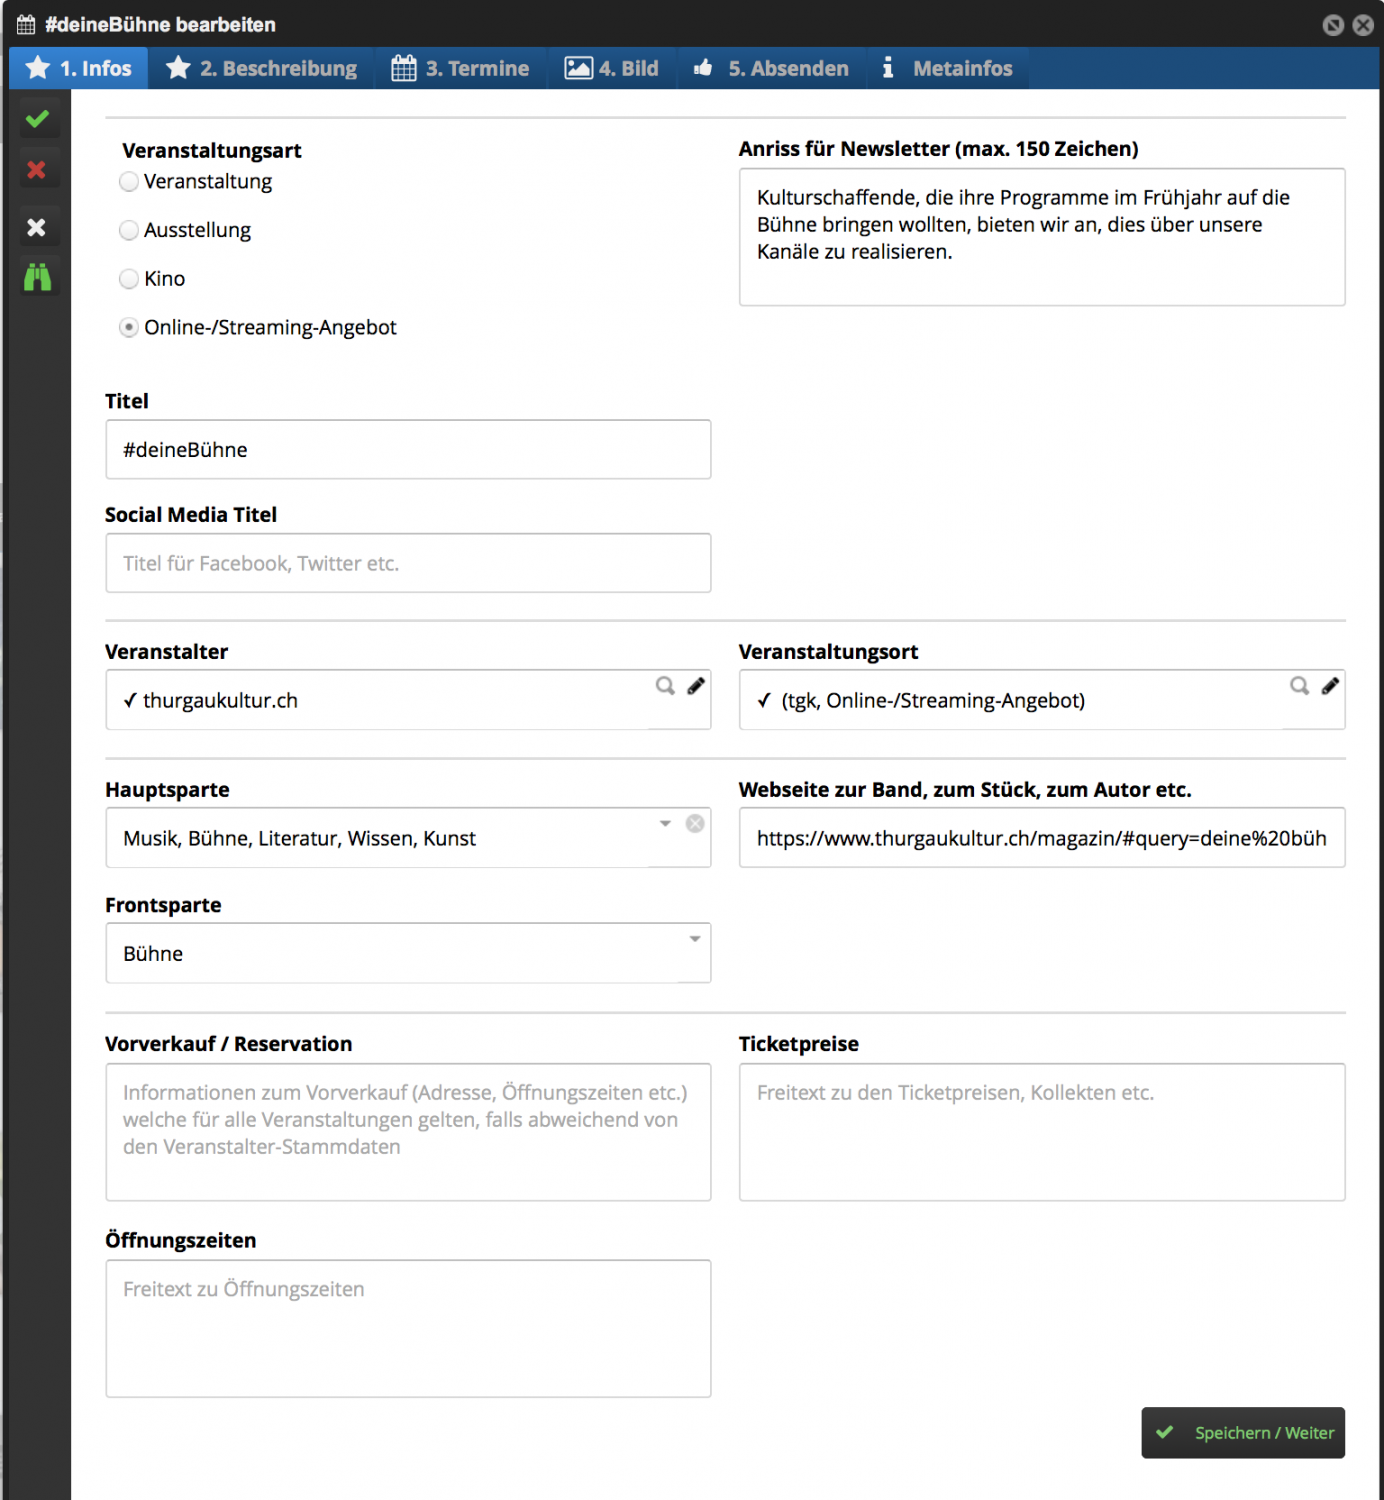The height and width of the screenshot is (1500, 1384).
Task: Open the Metainfos tab
Action: tap(948, 68)
